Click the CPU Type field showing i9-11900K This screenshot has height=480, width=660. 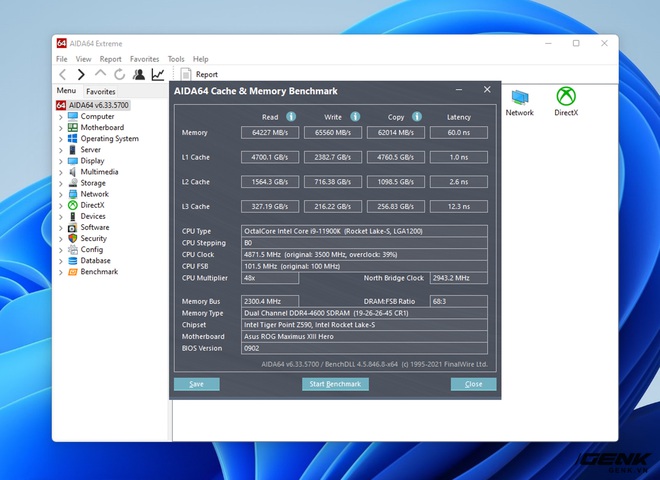pos(365,231)
